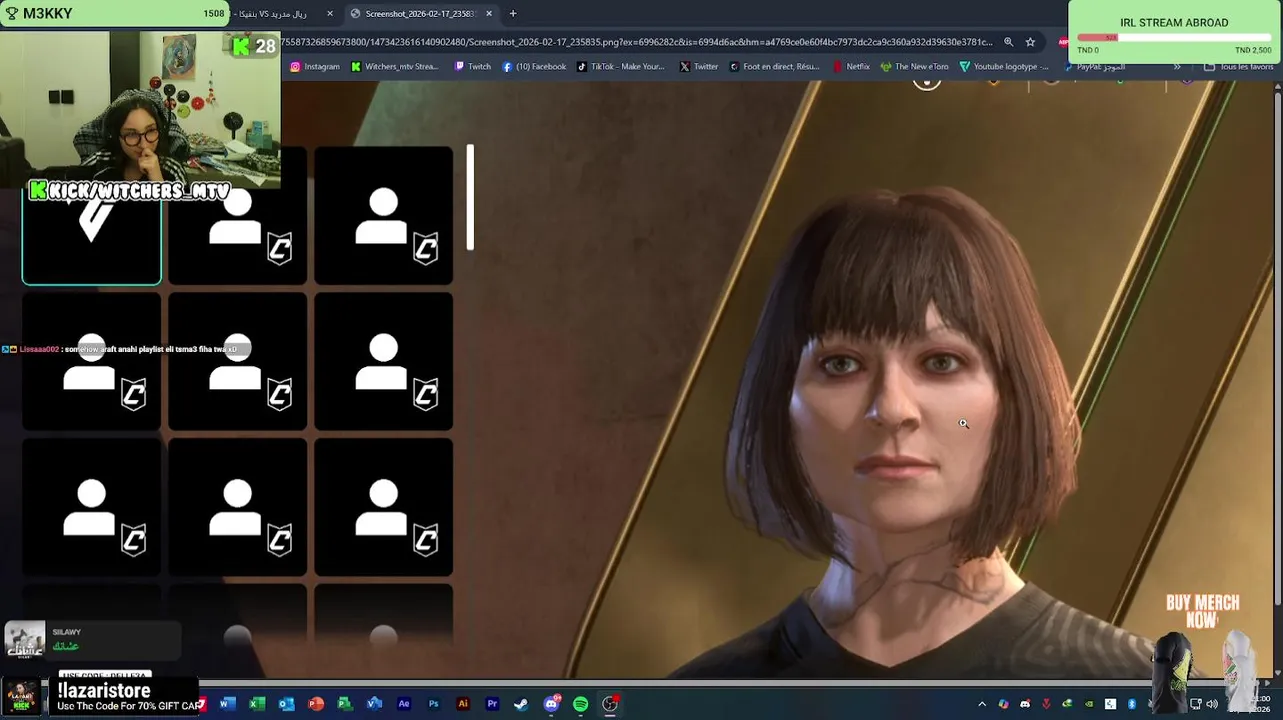Open Word from the taskbar

pyautogui.click(x=227, y=704)
